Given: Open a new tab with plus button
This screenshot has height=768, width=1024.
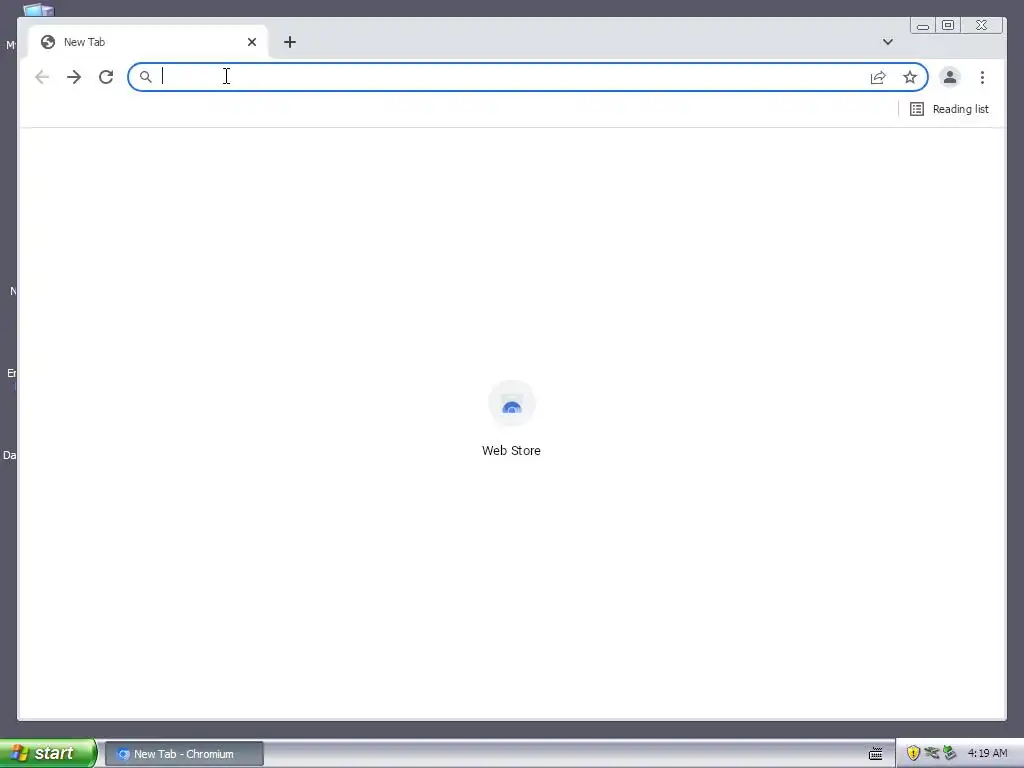Looking at the screenshot, I should coord(290,42).
